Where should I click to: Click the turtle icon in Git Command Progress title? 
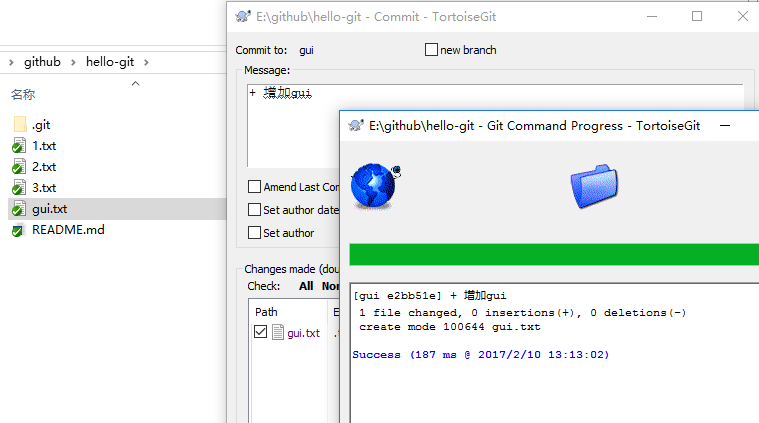coord(356,126)
